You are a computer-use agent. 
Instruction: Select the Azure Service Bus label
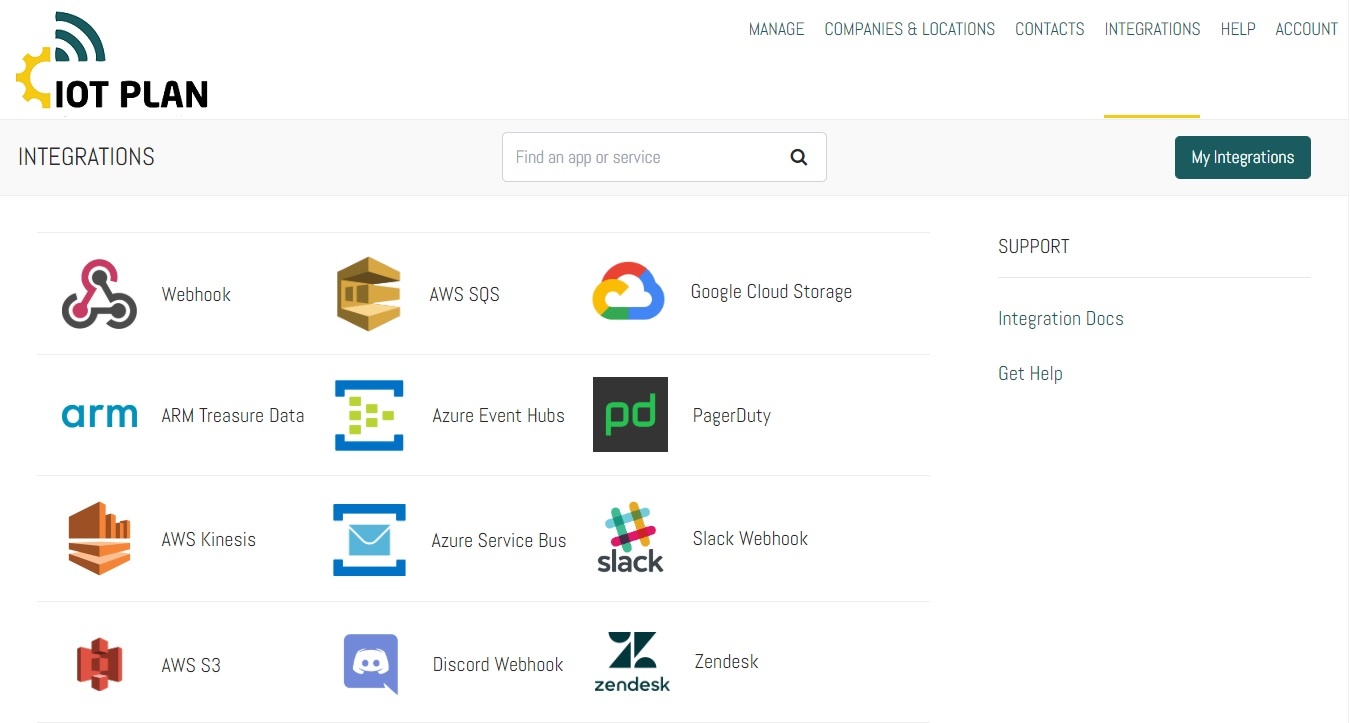coord(499,540)
